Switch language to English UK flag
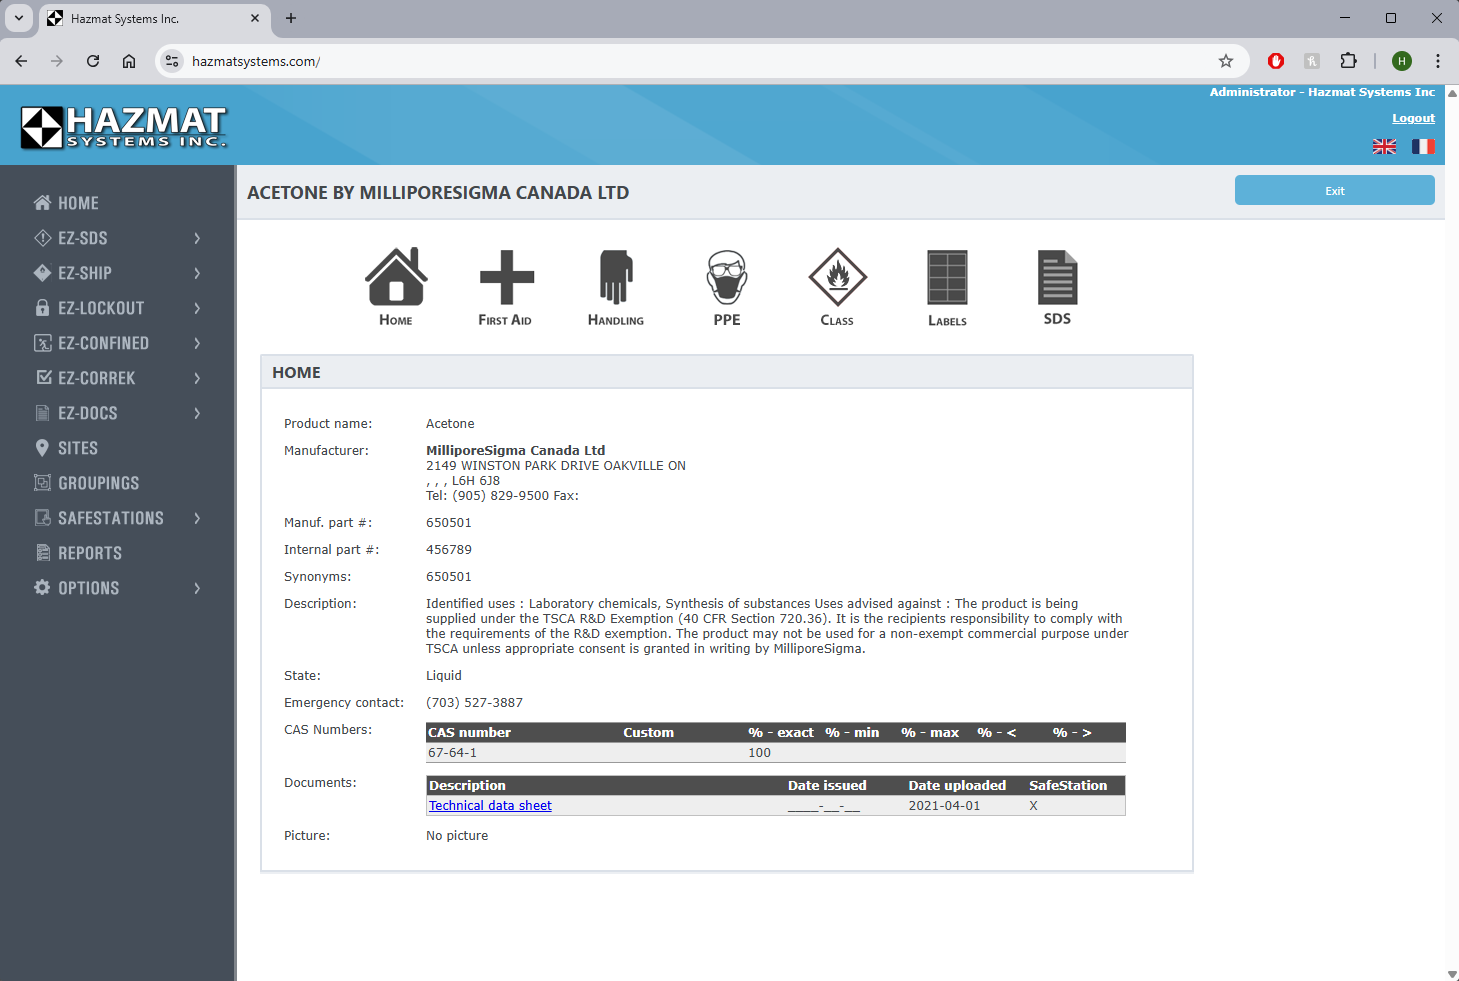Screen dimensions: 1459x981 pos(1384,147)
